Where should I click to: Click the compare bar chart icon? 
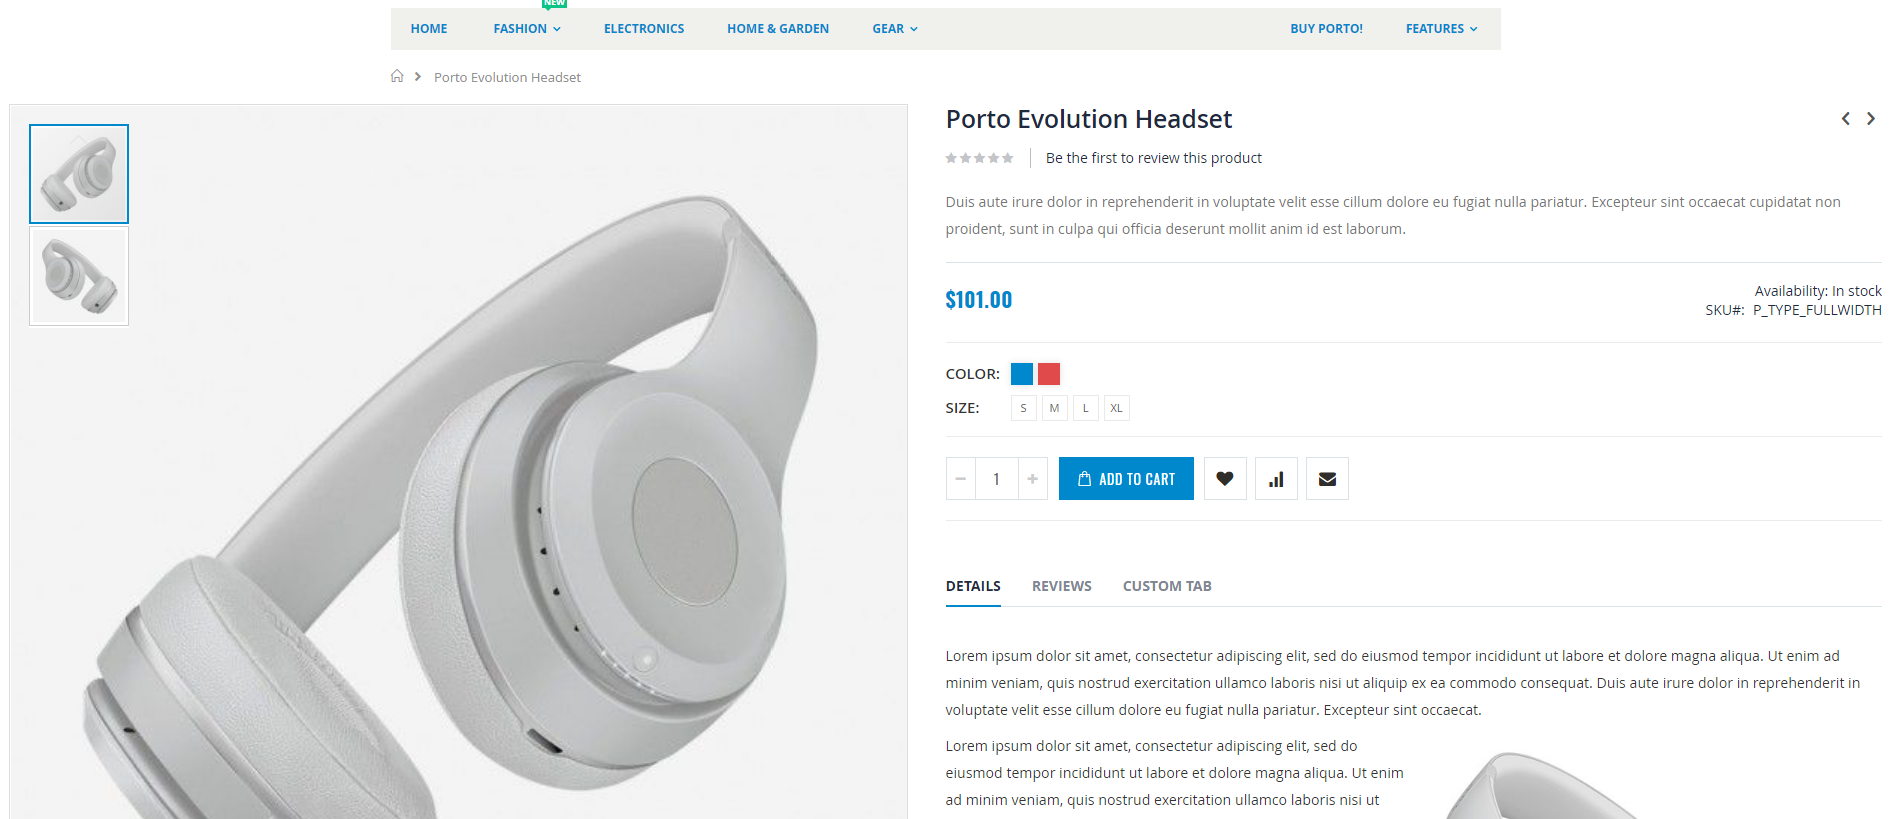(1276, 479)
